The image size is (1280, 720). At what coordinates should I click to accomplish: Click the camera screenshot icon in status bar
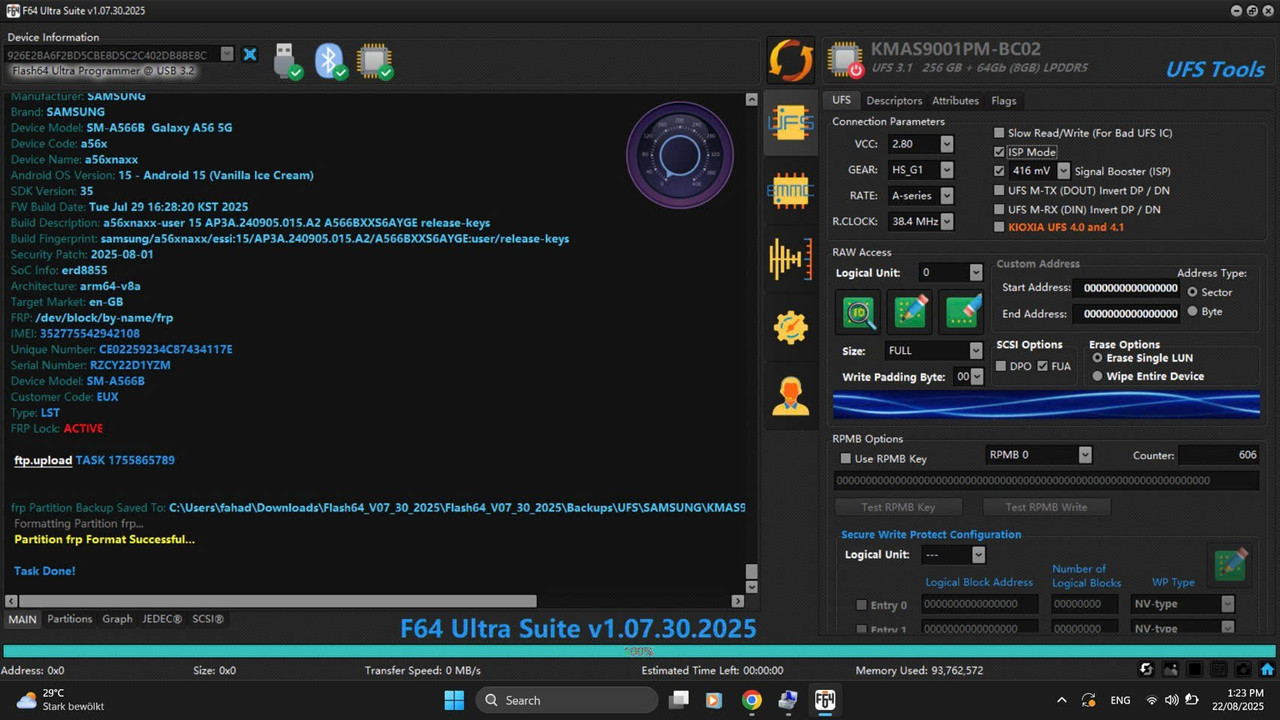(x=1243, y=670)
